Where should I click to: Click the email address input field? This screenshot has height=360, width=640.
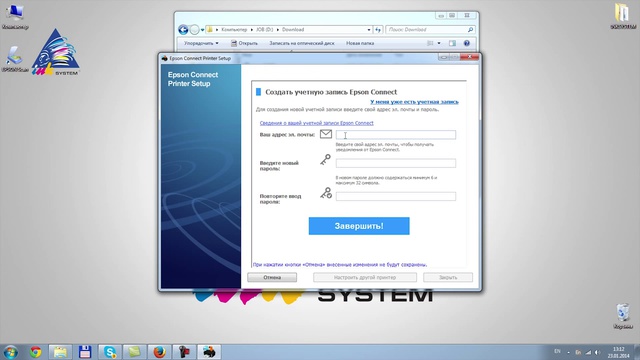(x=396, y=135)
